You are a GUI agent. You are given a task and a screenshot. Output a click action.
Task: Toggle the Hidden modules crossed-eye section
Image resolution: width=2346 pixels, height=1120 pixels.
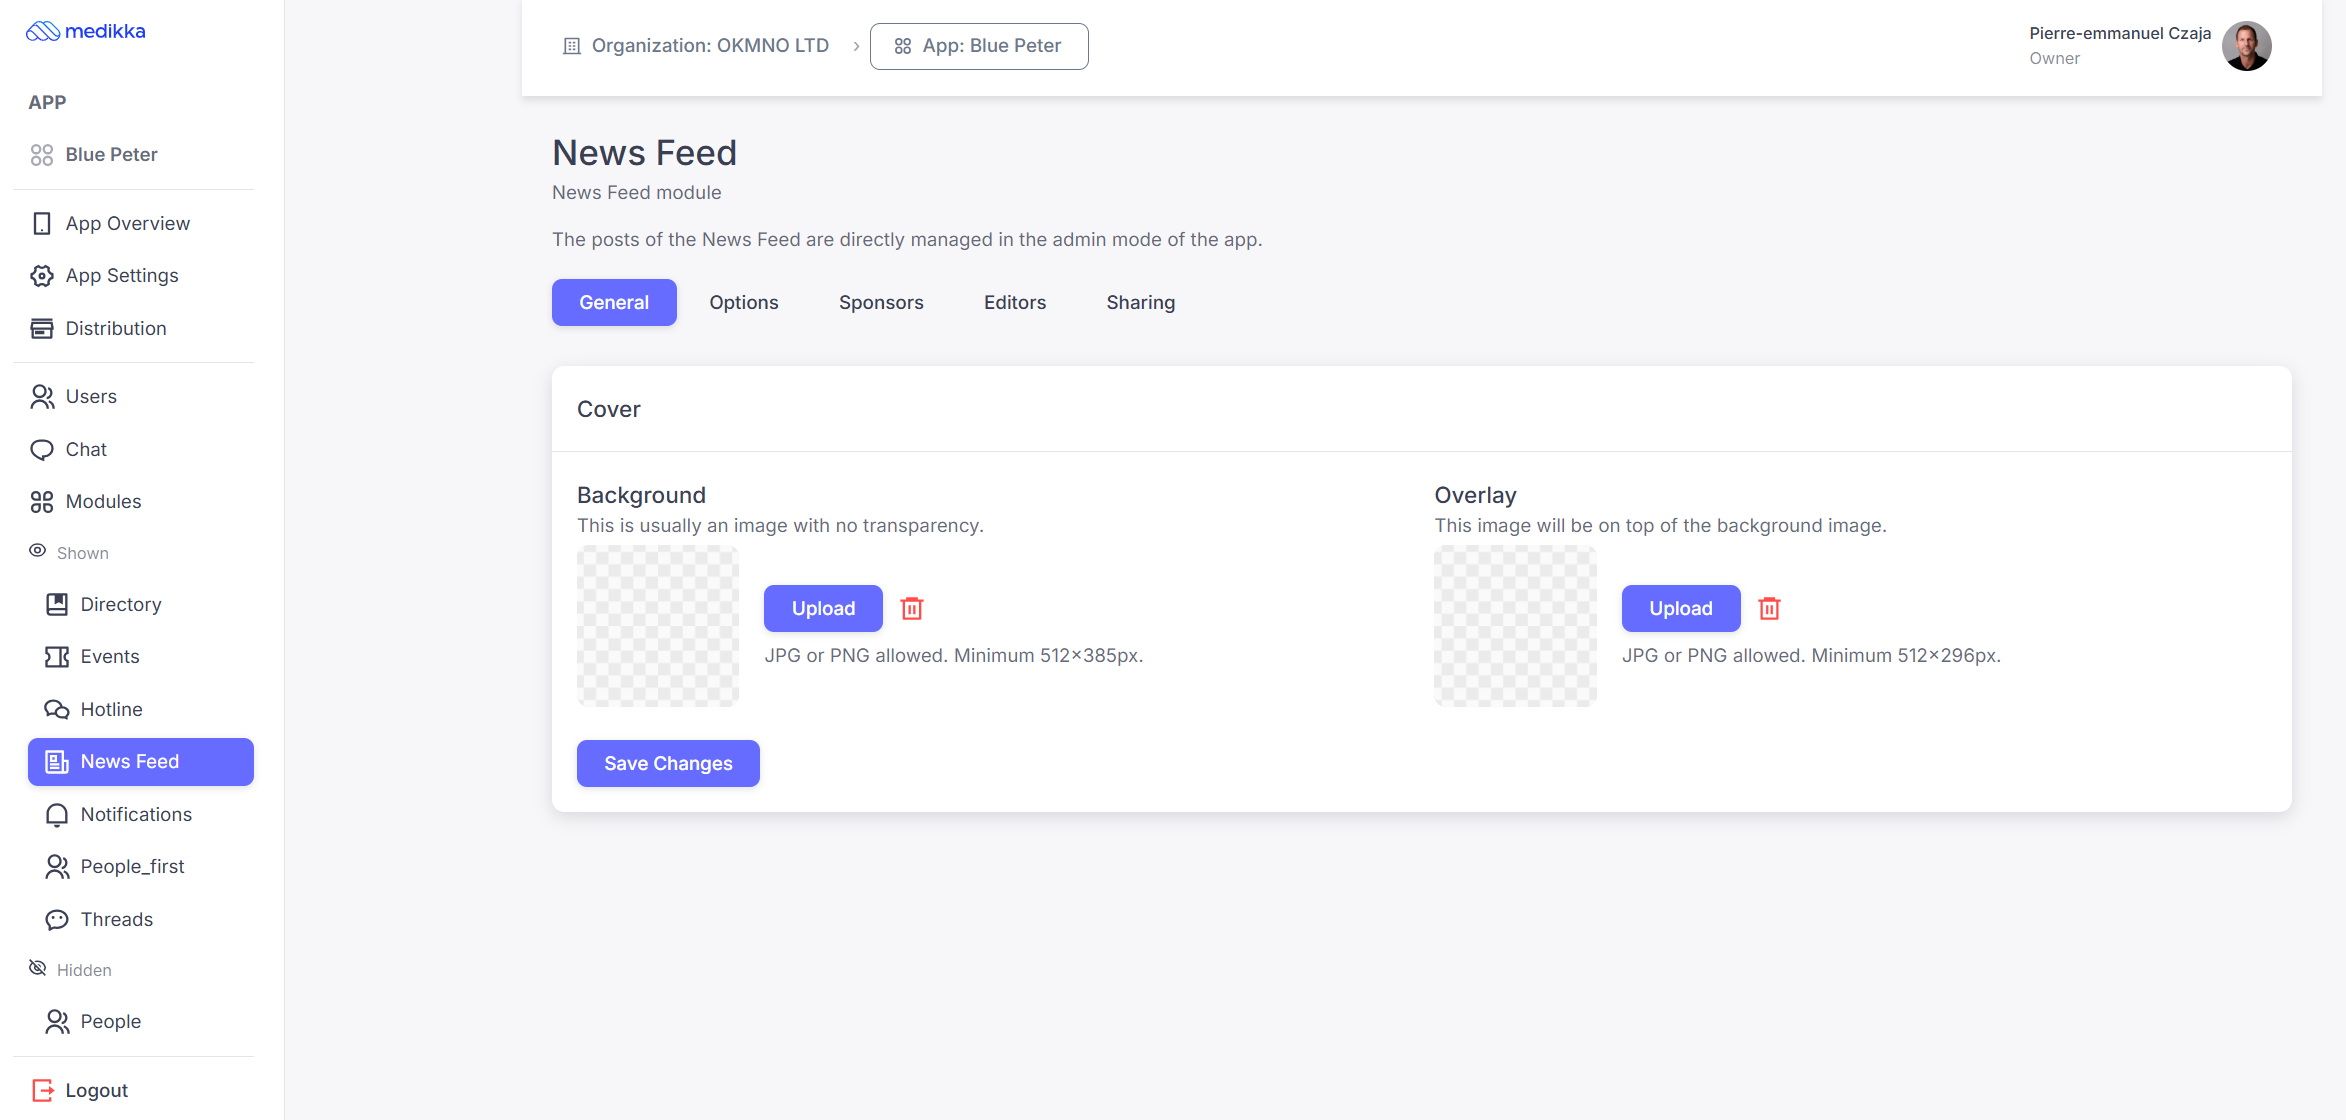point(71,969)
